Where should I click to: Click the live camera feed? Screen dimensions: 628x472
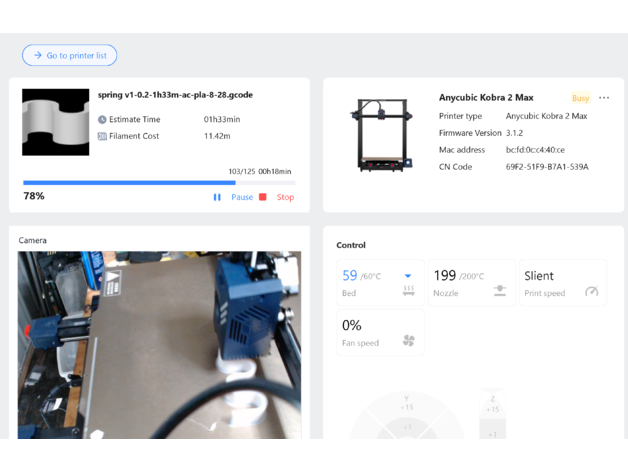pyautogui.click(x=159, y=344)
